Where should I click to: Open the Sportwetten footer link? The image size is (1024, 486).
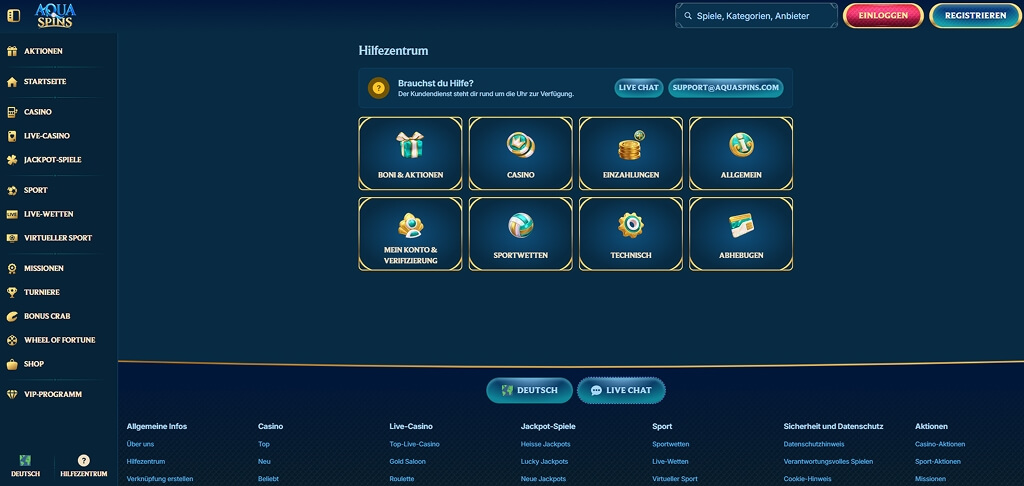[671, 444]
